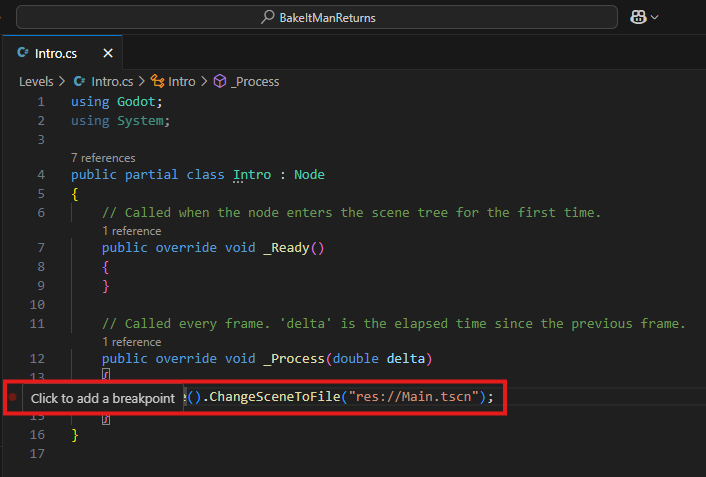The height and width of the screenshot is (477, 706).
Task: Open the Intro class breadcrumb
Action: [181, 82]
